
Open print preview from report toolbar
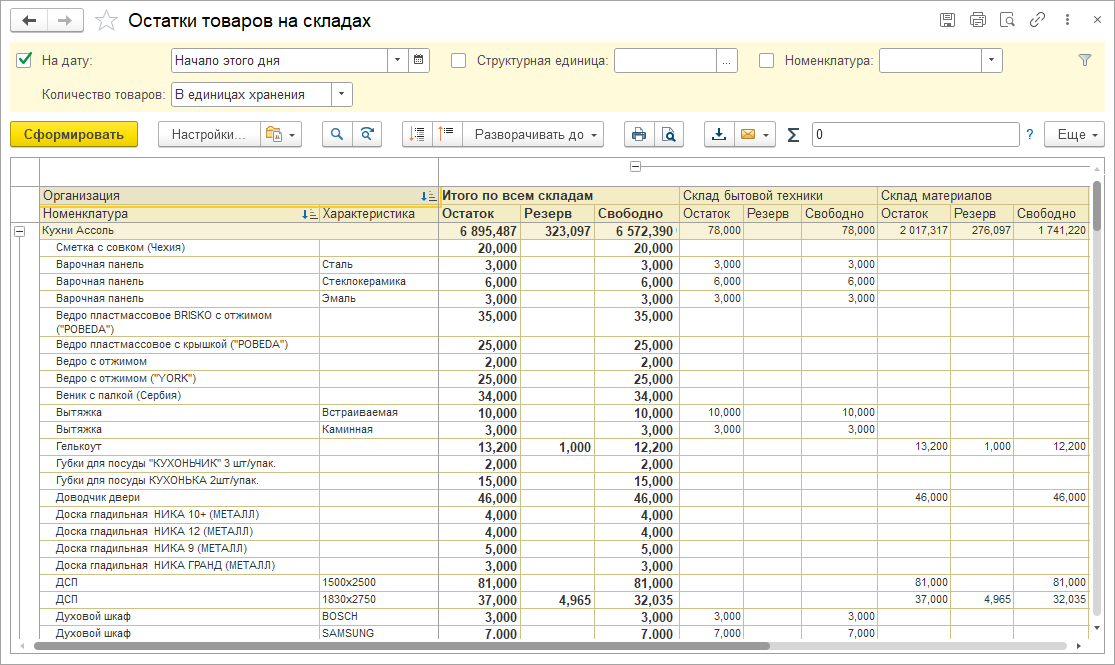[668, 134]
